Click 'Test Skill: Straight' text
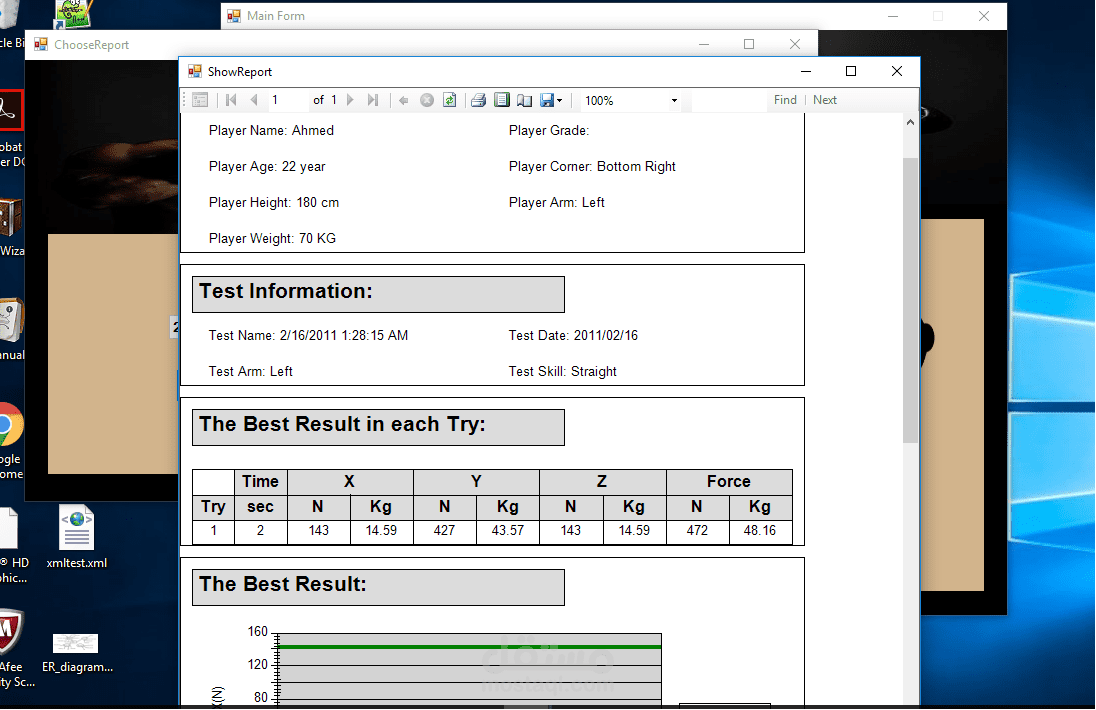This screenshot has height=710, width=1096. (563, 372)
